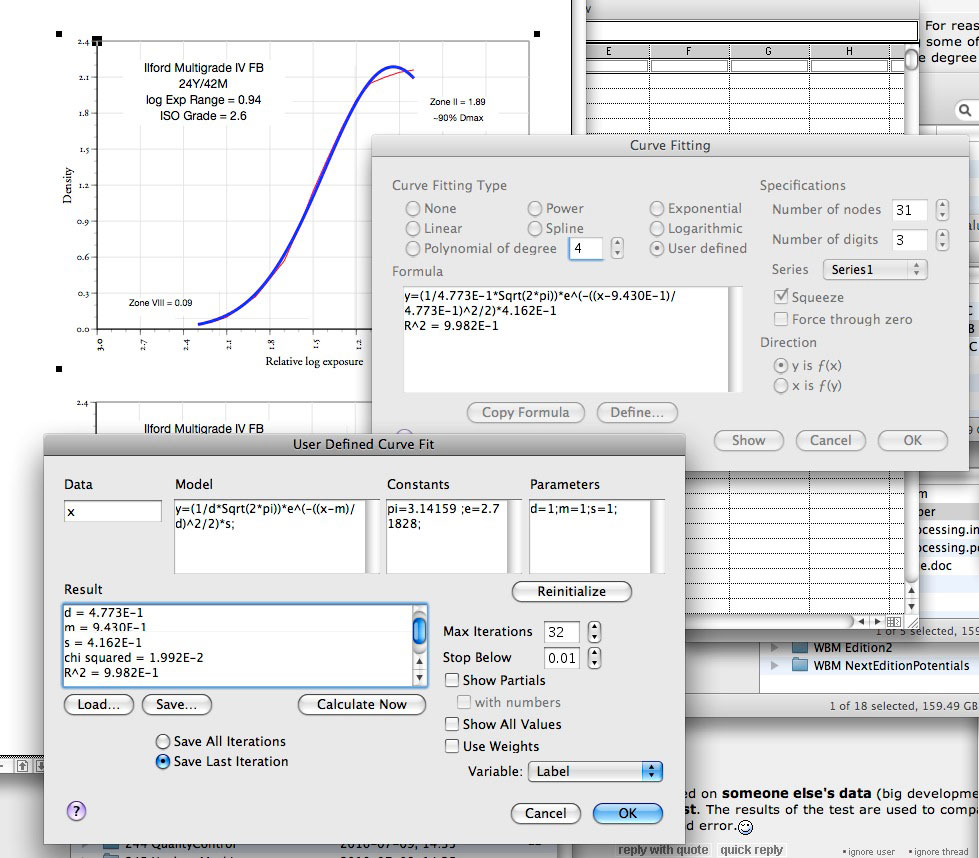The width and height of the screenshot is (979, 858).
Task: Click the reply with quote link
Action: [663, 850]
